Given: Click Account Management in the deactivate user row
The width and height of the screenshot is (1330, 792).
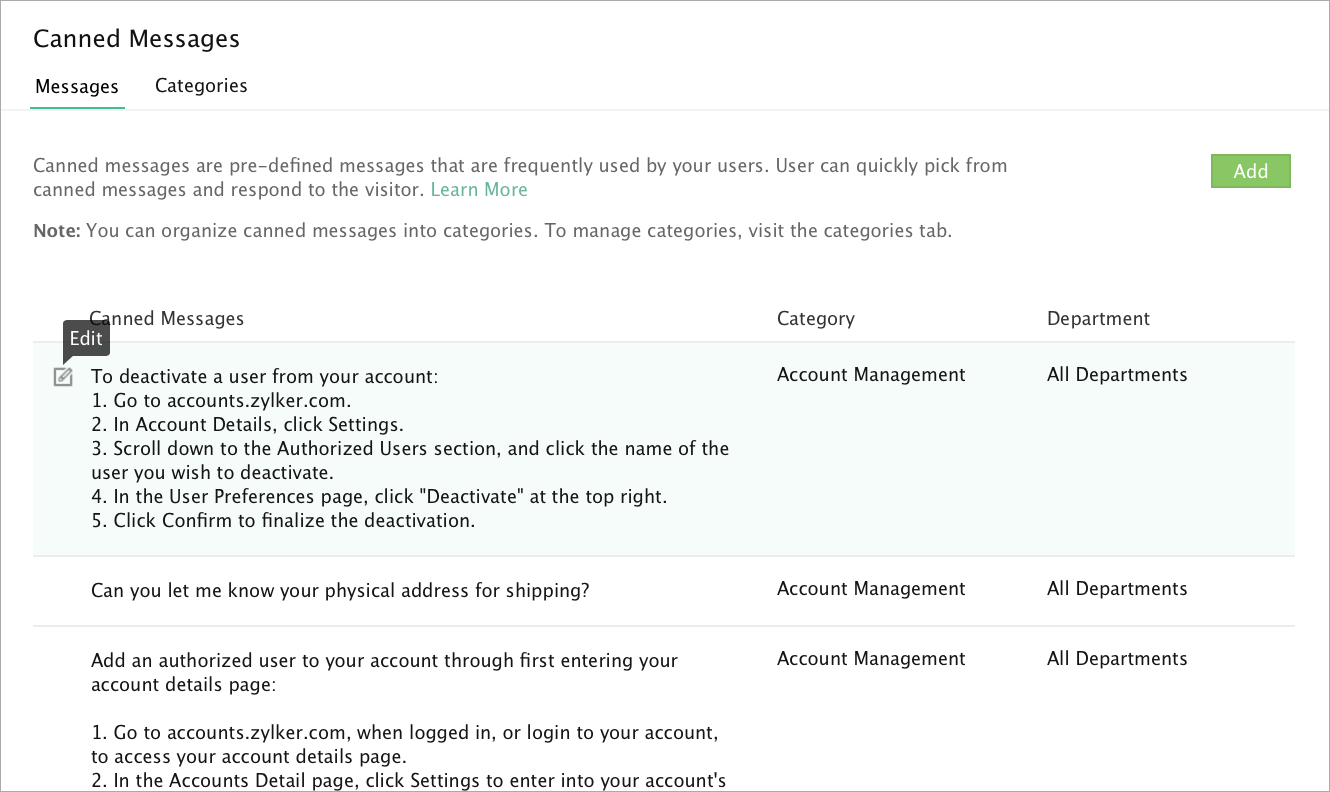Looking at the screenshot, I should pyautogui.click(x=871, y=375).
